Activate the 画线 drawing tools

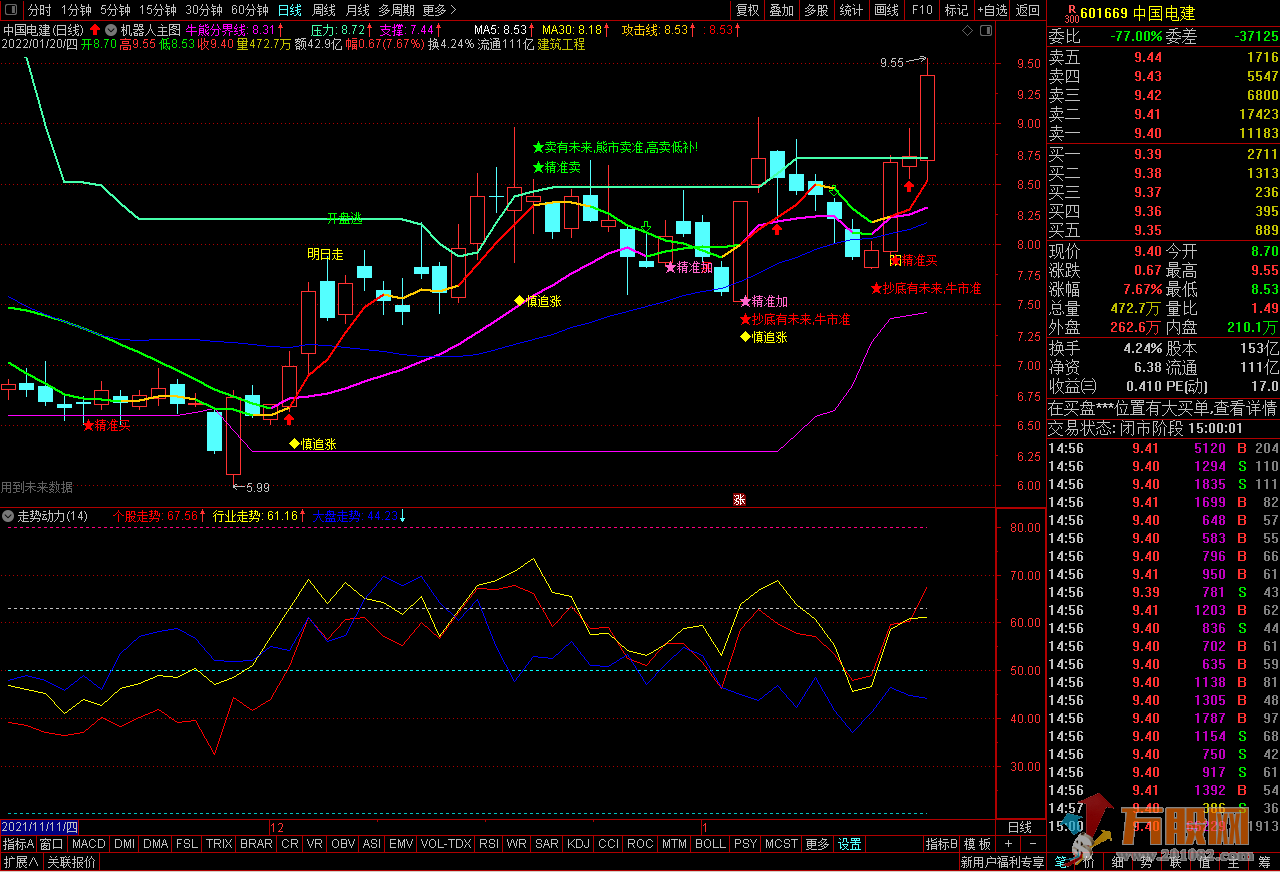886,10
